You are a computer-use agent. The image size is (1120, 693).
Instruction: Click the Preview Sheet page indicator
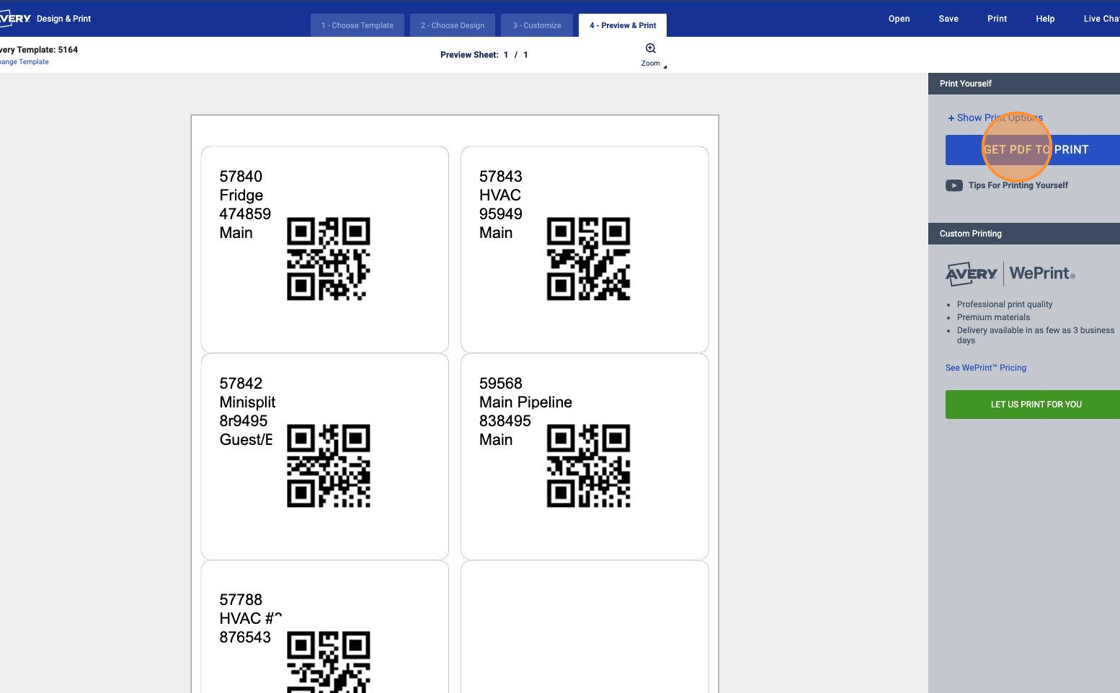click(x=484, y=55)
